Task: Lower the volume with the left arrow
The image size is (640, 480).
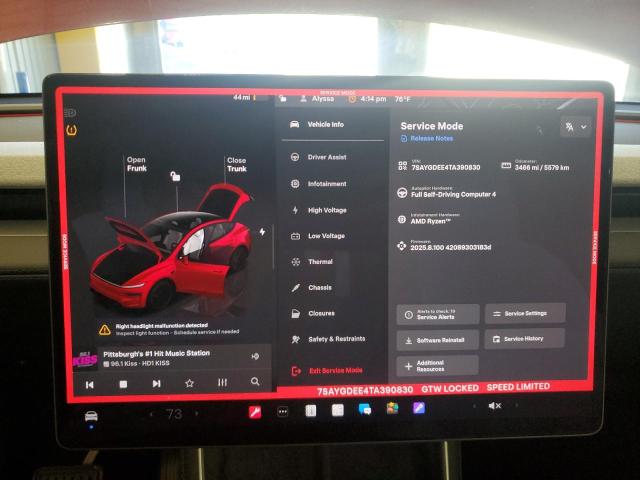Action: 474,406
